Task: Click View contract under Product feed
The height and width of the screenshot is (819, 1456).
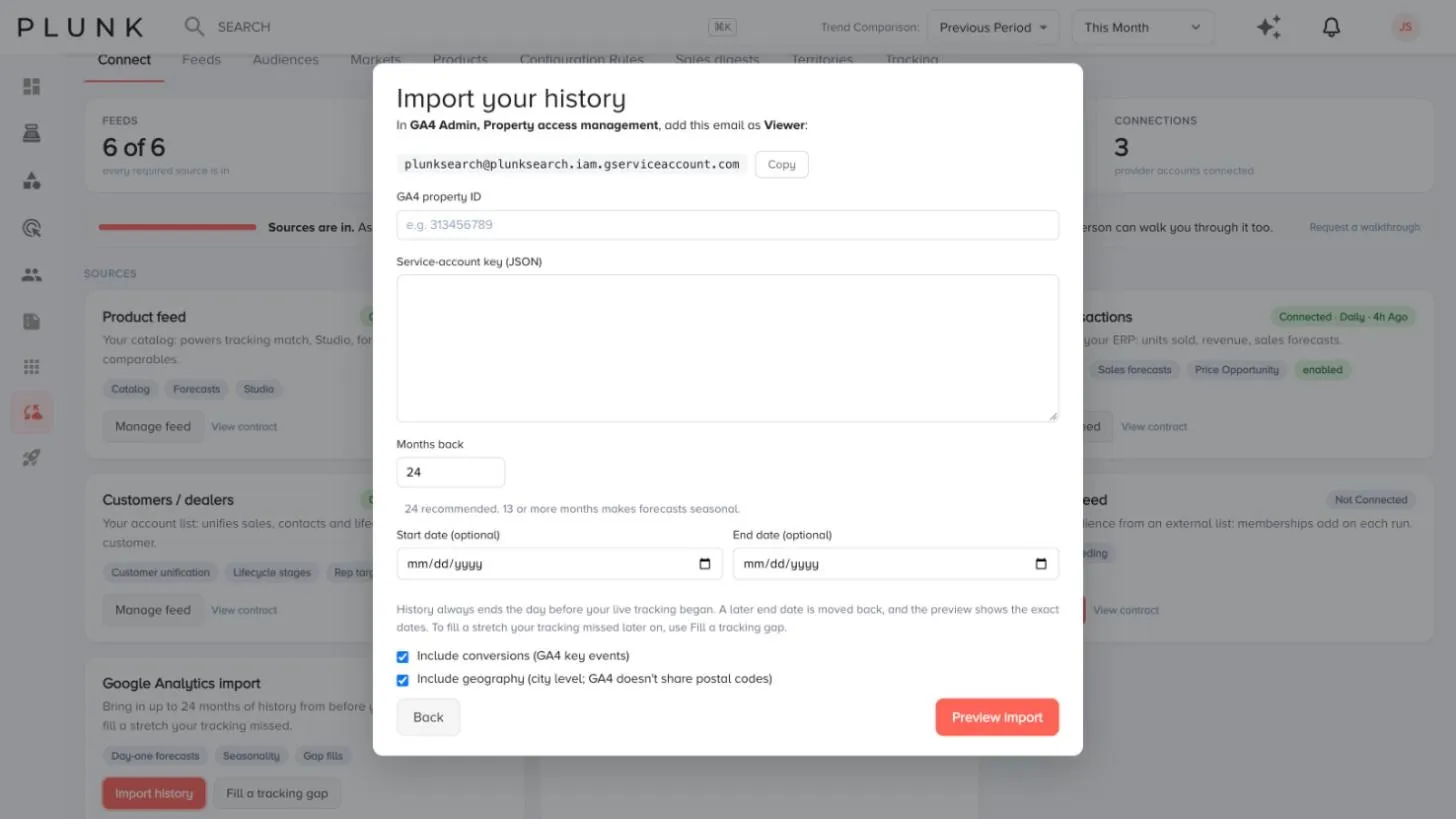Action: (x=244, y=427)
